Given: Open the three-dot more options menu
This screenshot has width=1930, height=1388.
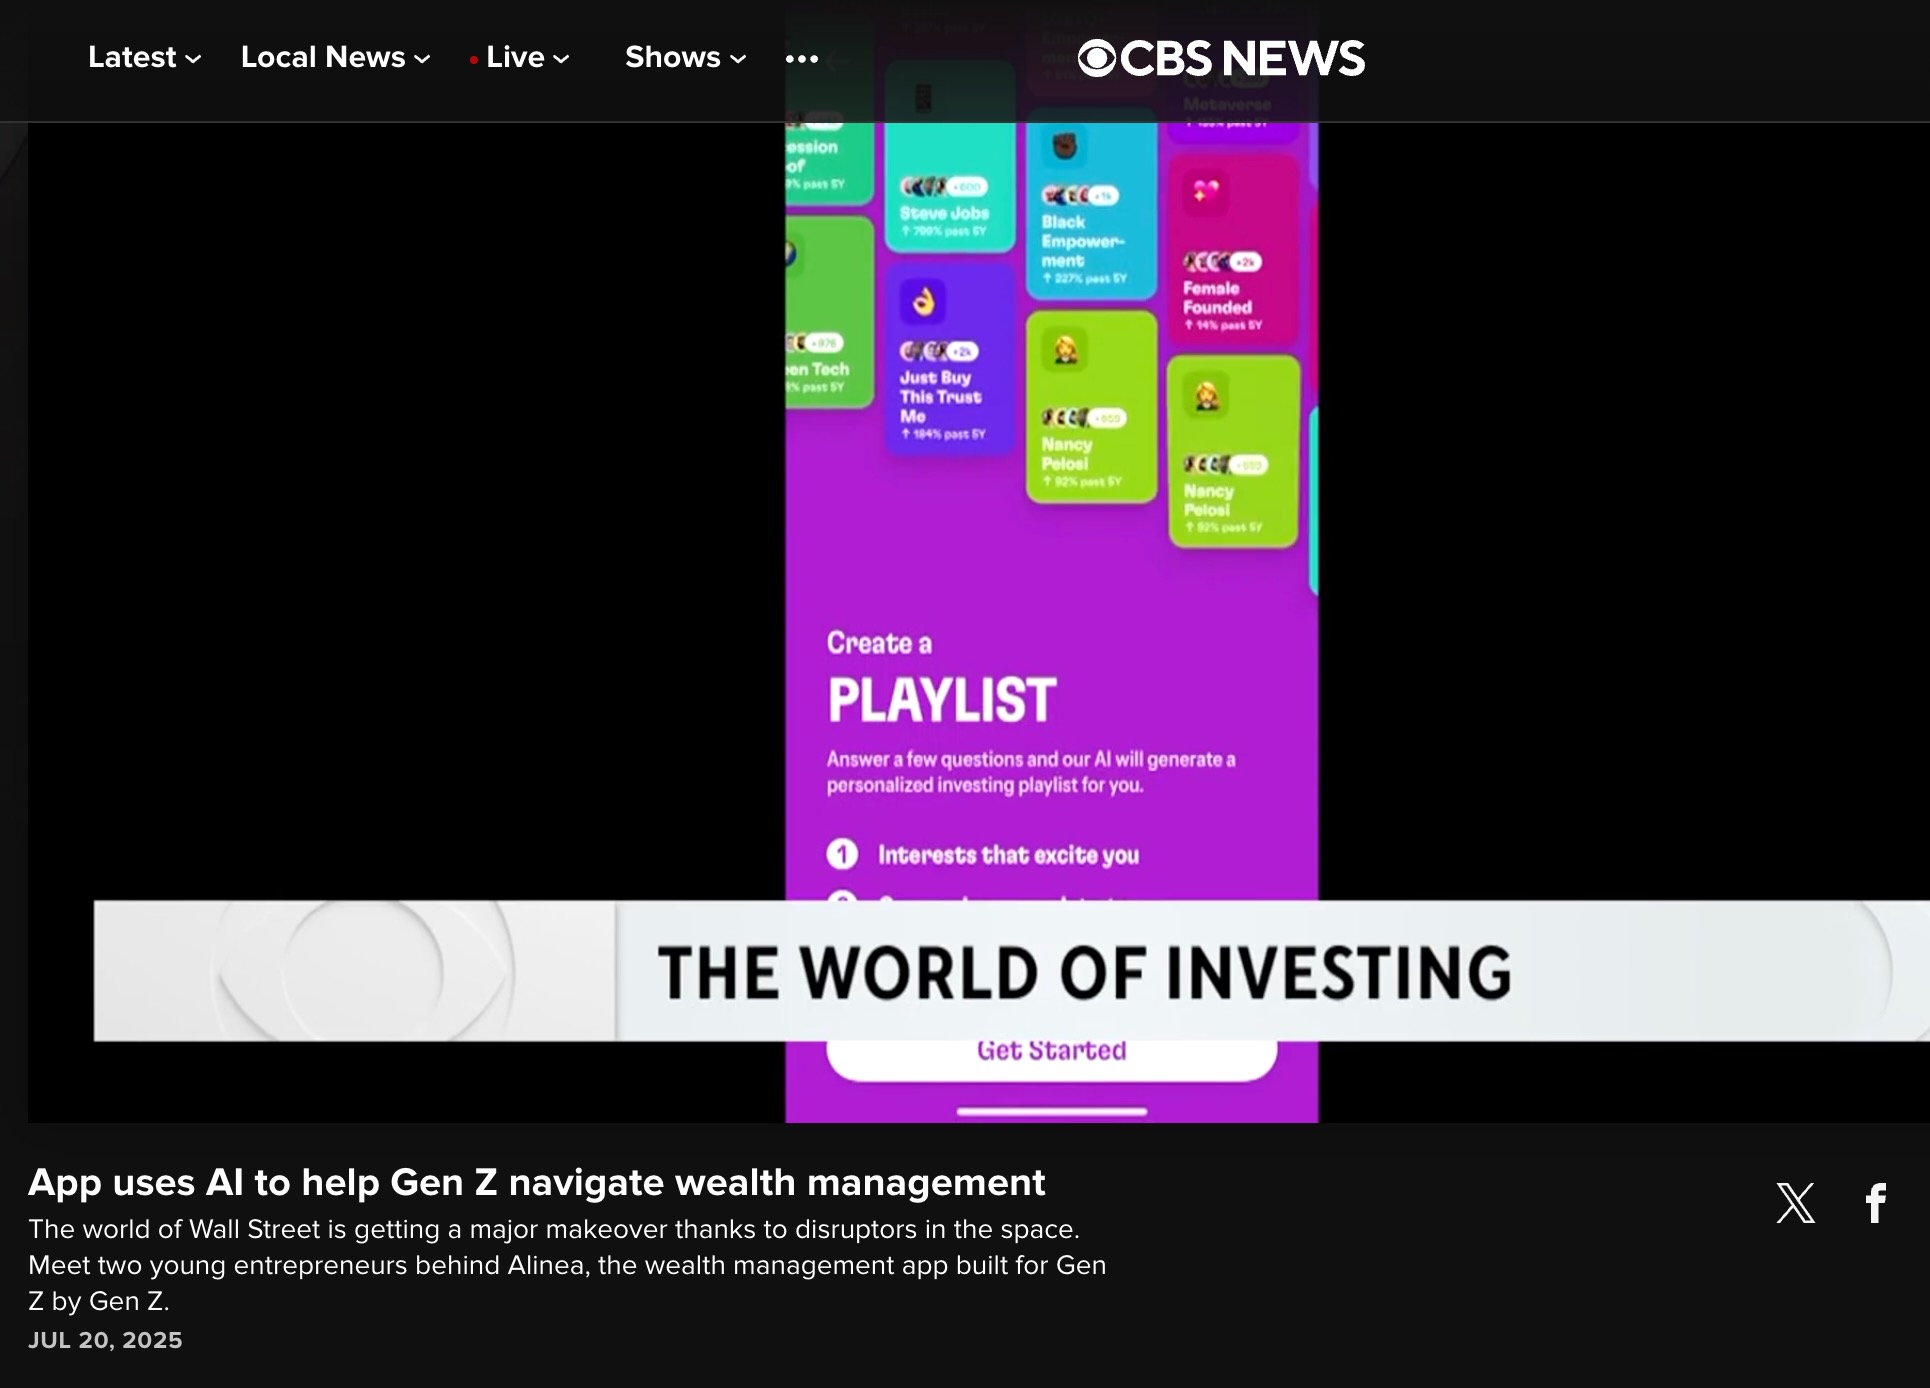Looking at the screenshot, I should (x=802, y=58).
